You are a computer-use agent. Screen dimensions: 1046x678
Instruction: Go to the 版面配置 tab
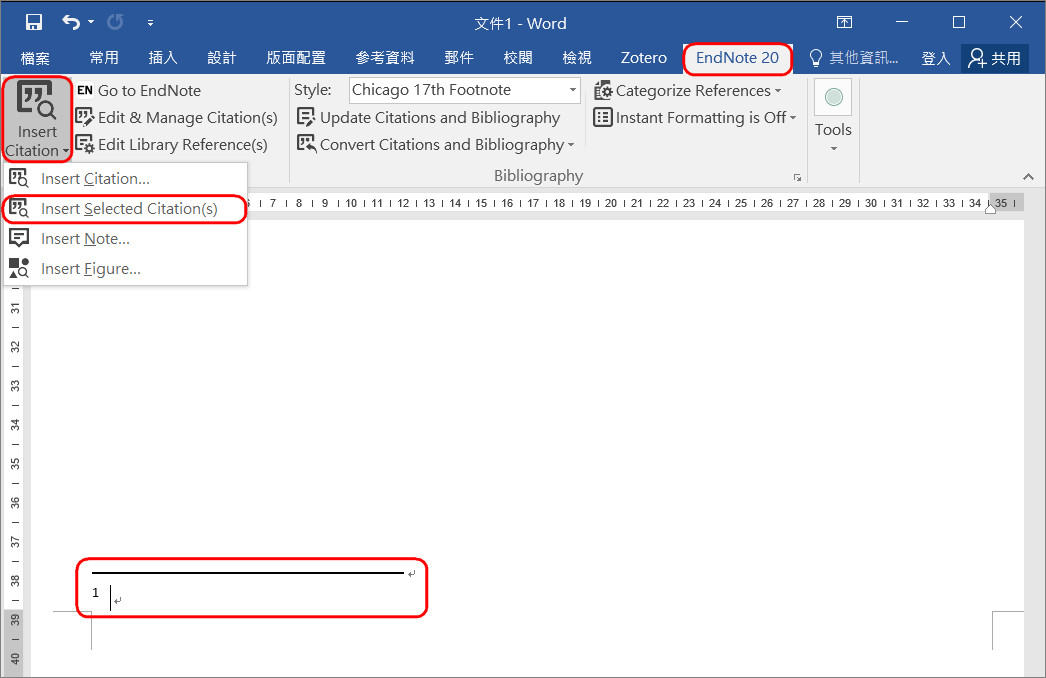click(296, 58)
